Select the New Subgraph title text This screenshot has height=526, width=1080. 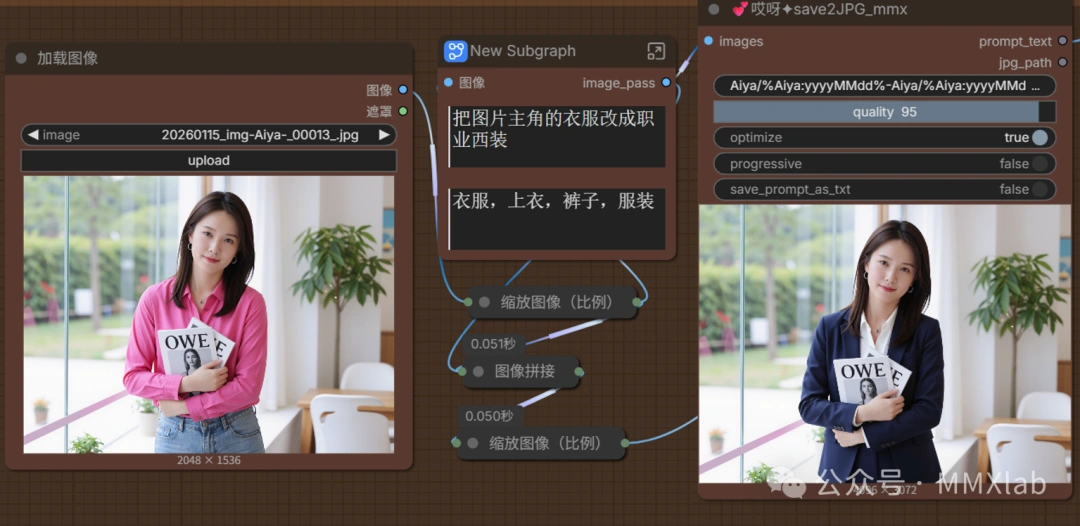(523, 51)
